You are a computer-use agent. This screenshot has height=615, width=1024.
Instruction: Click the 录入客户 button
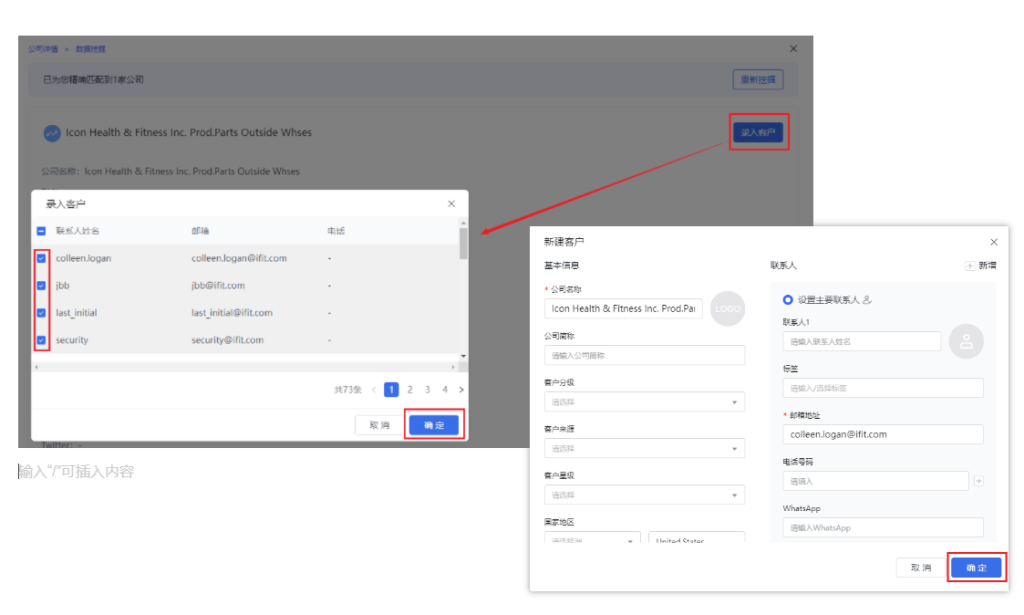[759, 132]
